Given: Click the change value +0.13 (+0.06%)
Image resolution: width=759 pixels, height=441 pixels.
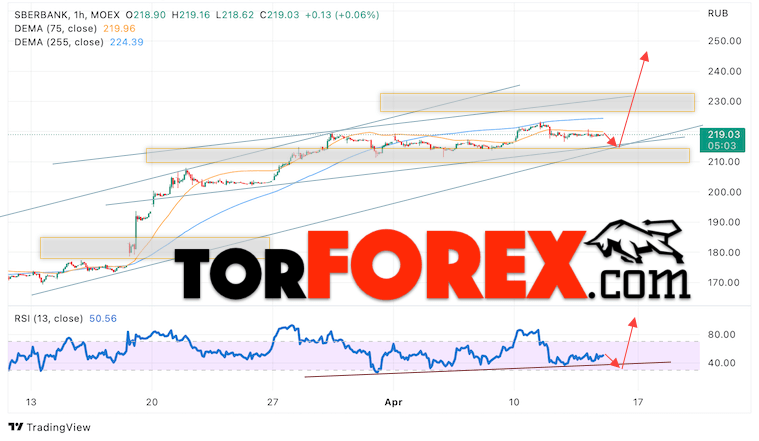Looking at the screenshot, I should [x=342, y=15].
